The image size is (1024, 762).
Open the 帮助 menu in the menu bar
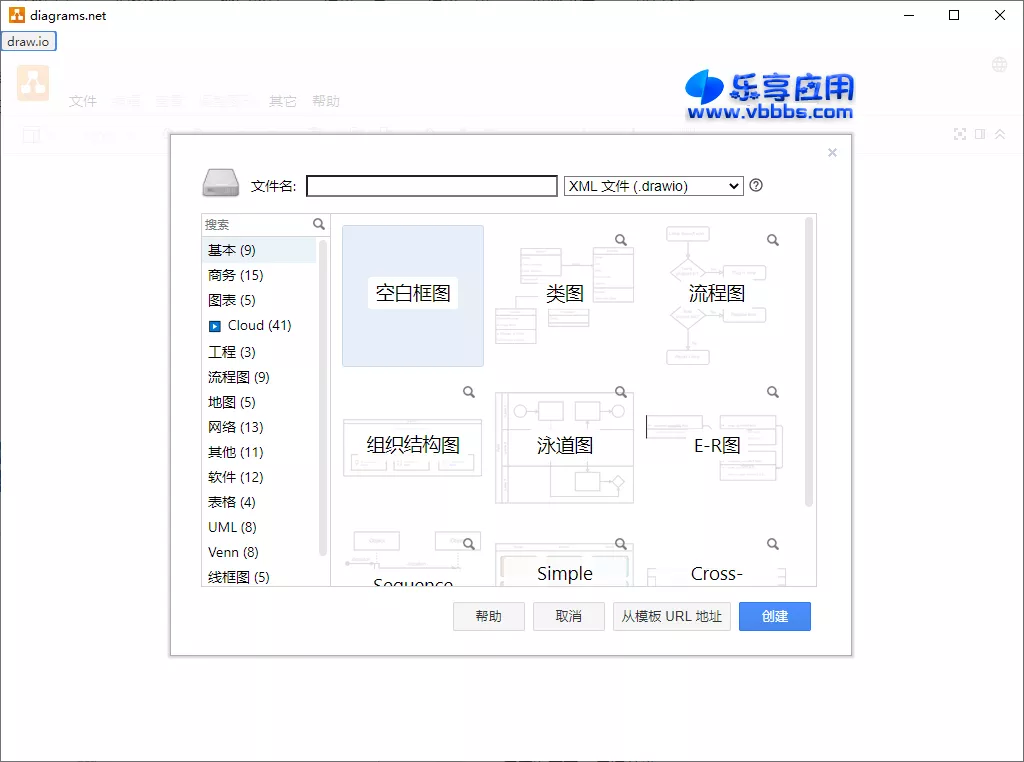[326, 100]
